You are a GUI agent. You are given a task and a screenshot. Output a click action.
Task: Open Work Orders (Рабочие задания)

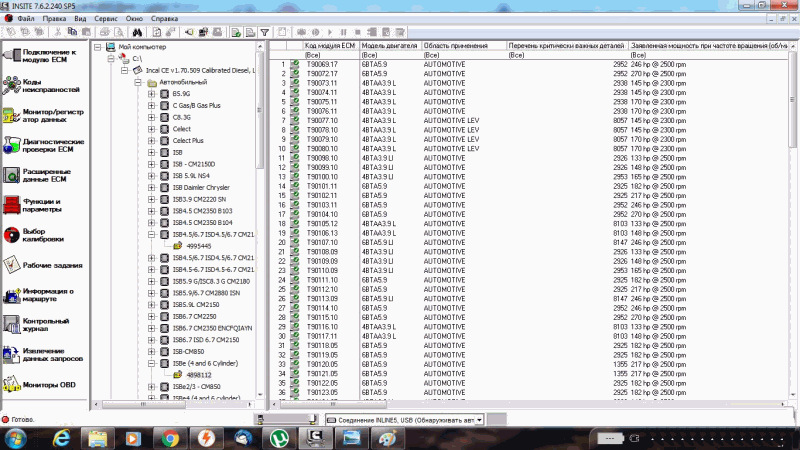pyautogui.click(x=43, y=265)
